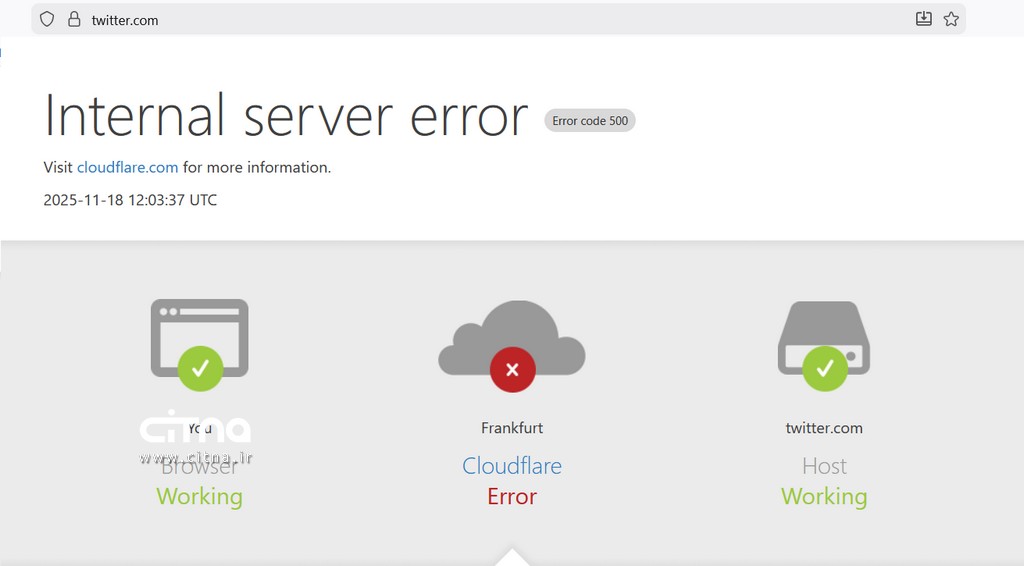
Task: Click the red X error badge
Action: point(512,370)
